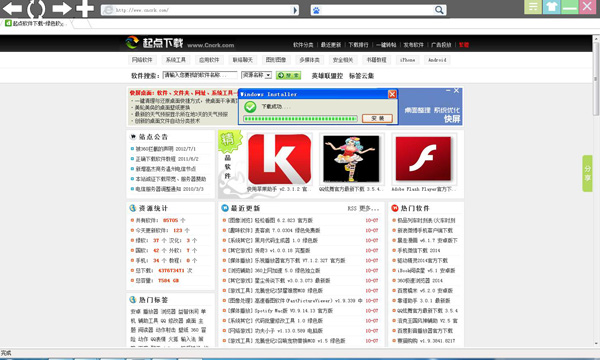Screen dimensions: 600x360
Task: Select the 多媒体类 category tab
Action: point(309,60)
